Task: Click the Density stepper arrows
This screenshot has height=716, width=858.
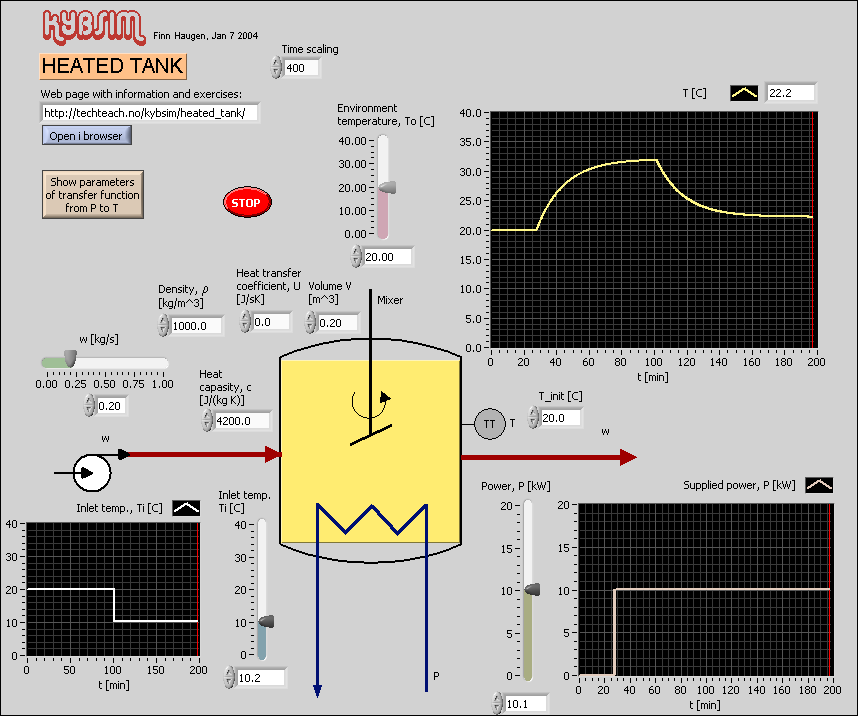Action: point(165,326)
